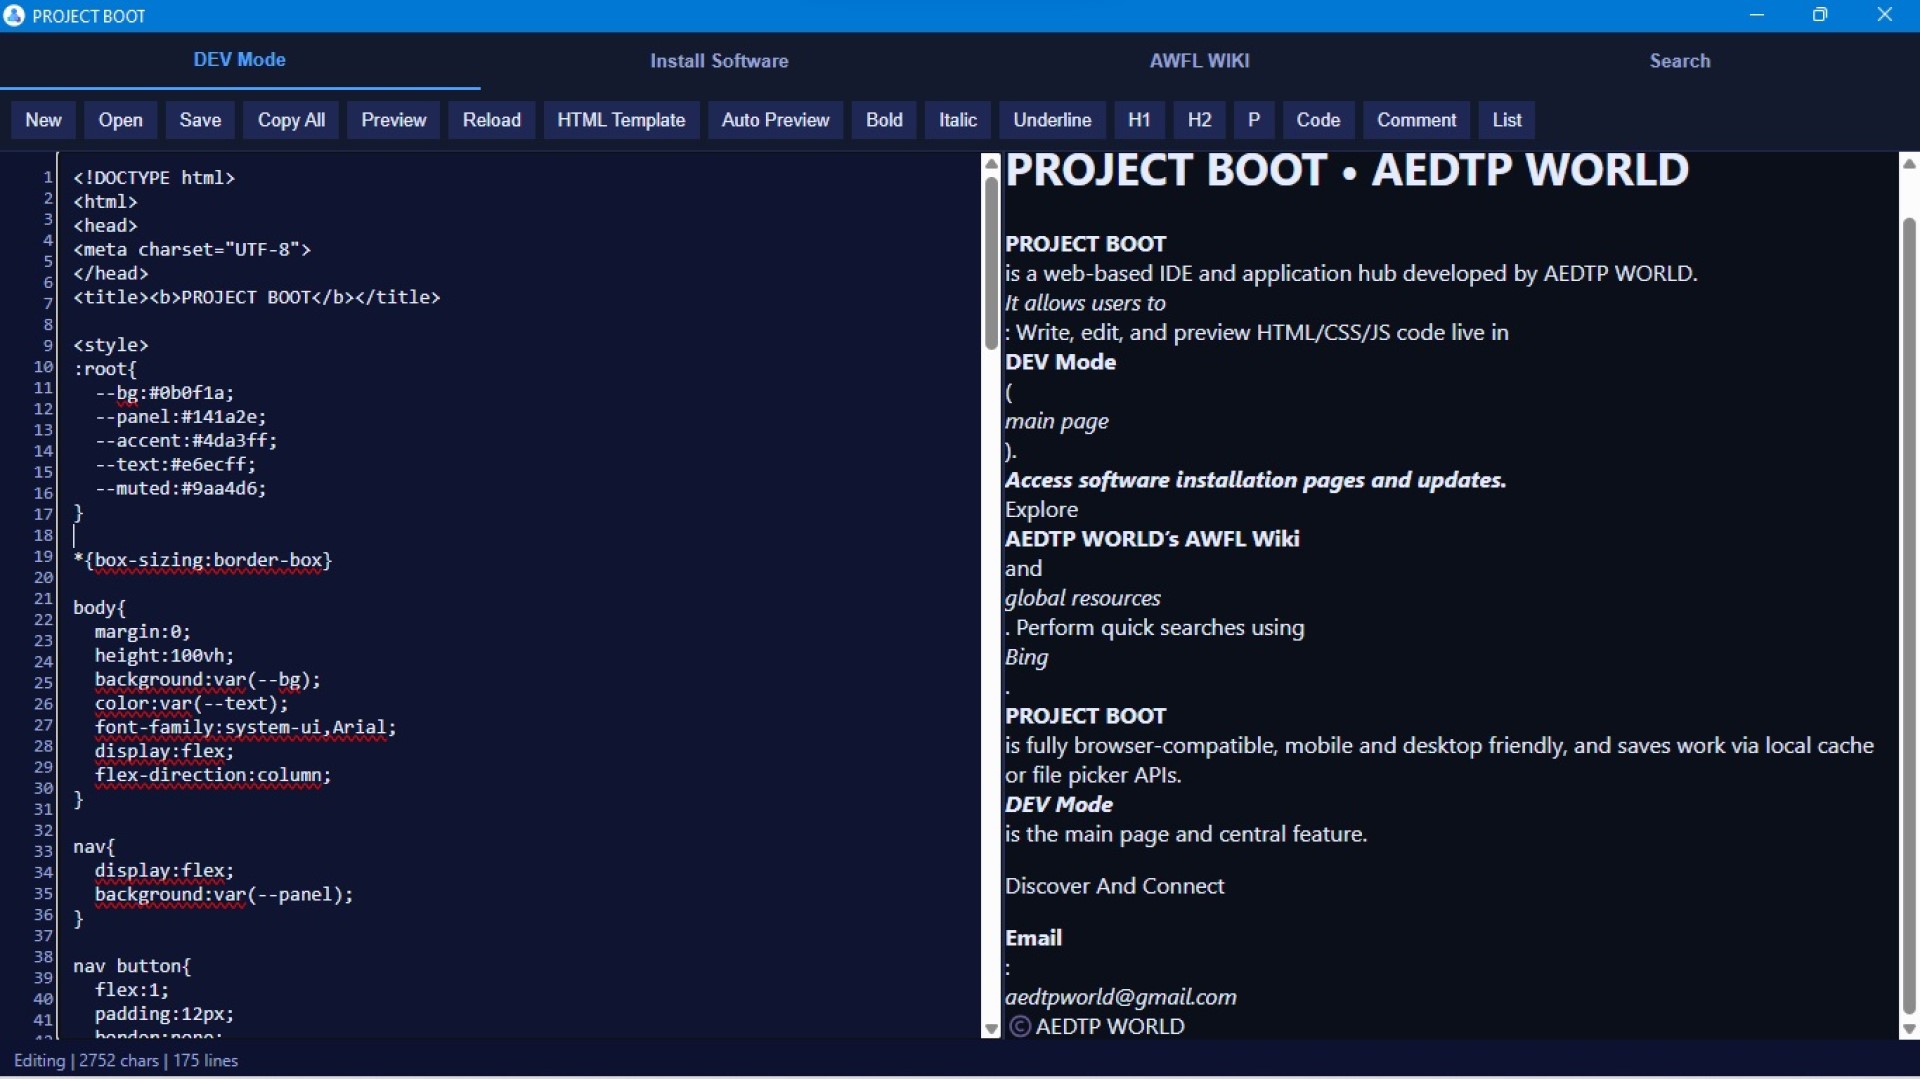Toggle Auto Preview
Viewport: 1920px width, 1080px height.
(x=775, y=120)
